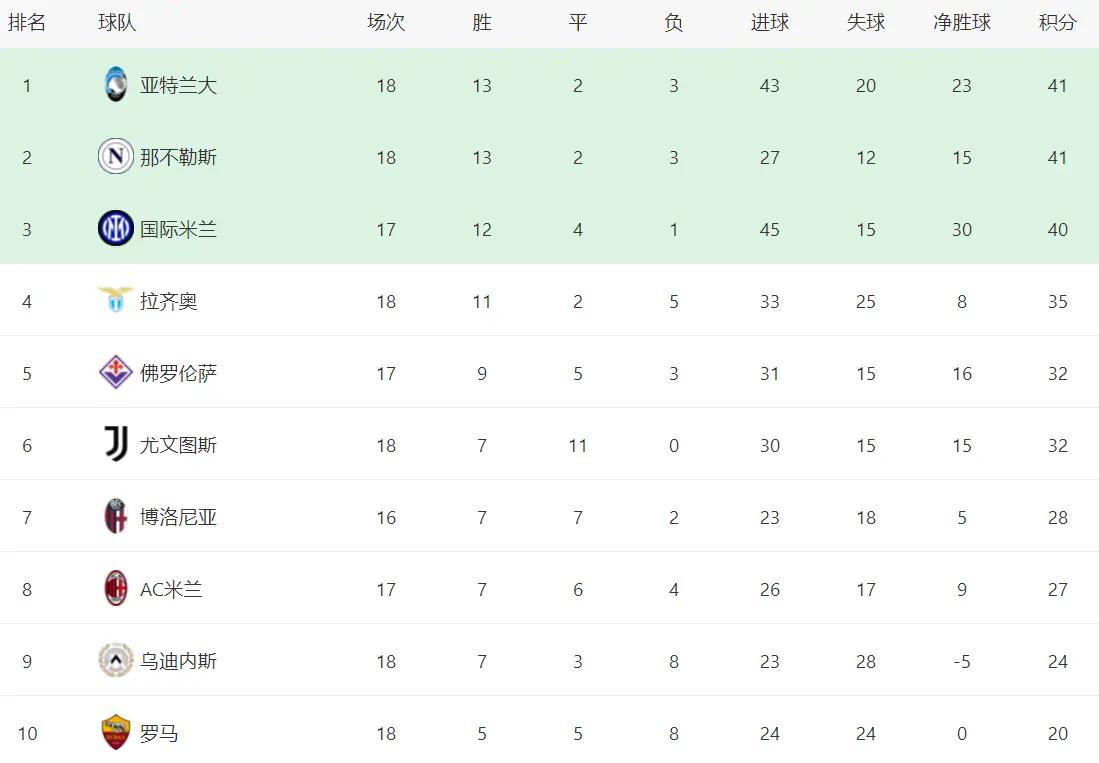1099x763 pixels.
Task: Click the 进球 column header
Action: click(769, 23)
